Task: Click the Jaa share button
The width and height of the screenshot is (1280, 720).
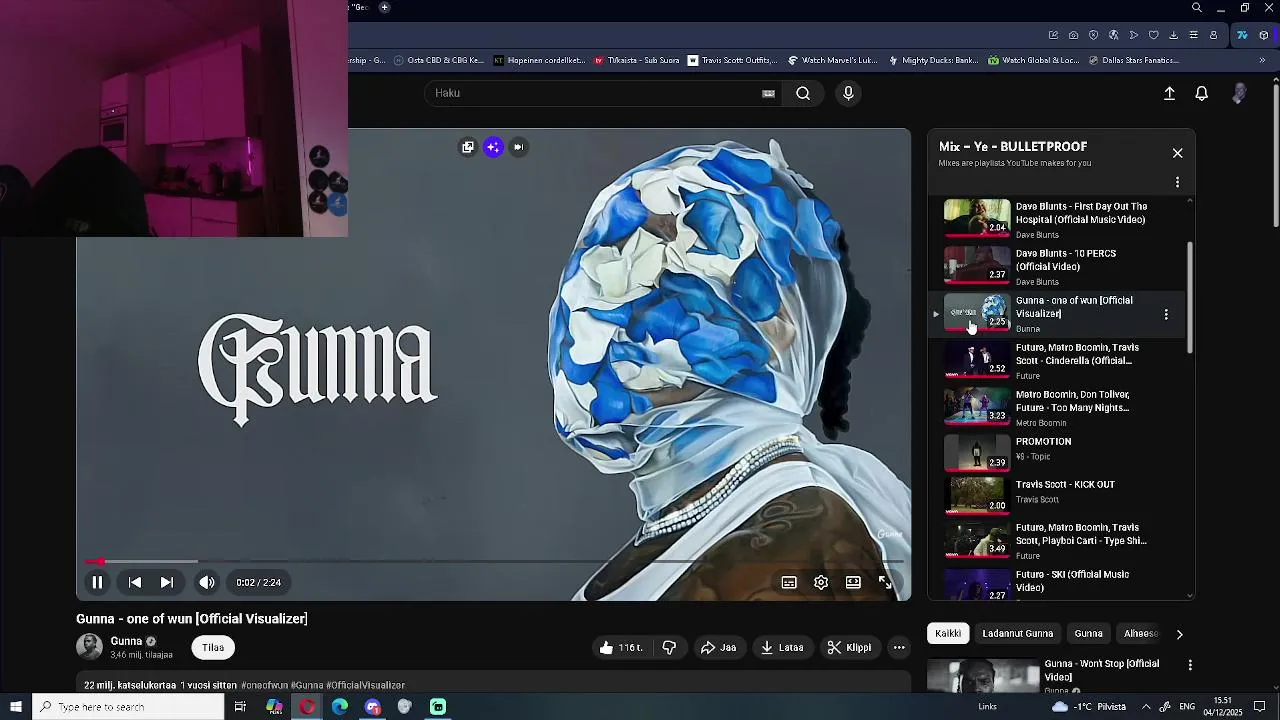Action: (x=718, y=648)
